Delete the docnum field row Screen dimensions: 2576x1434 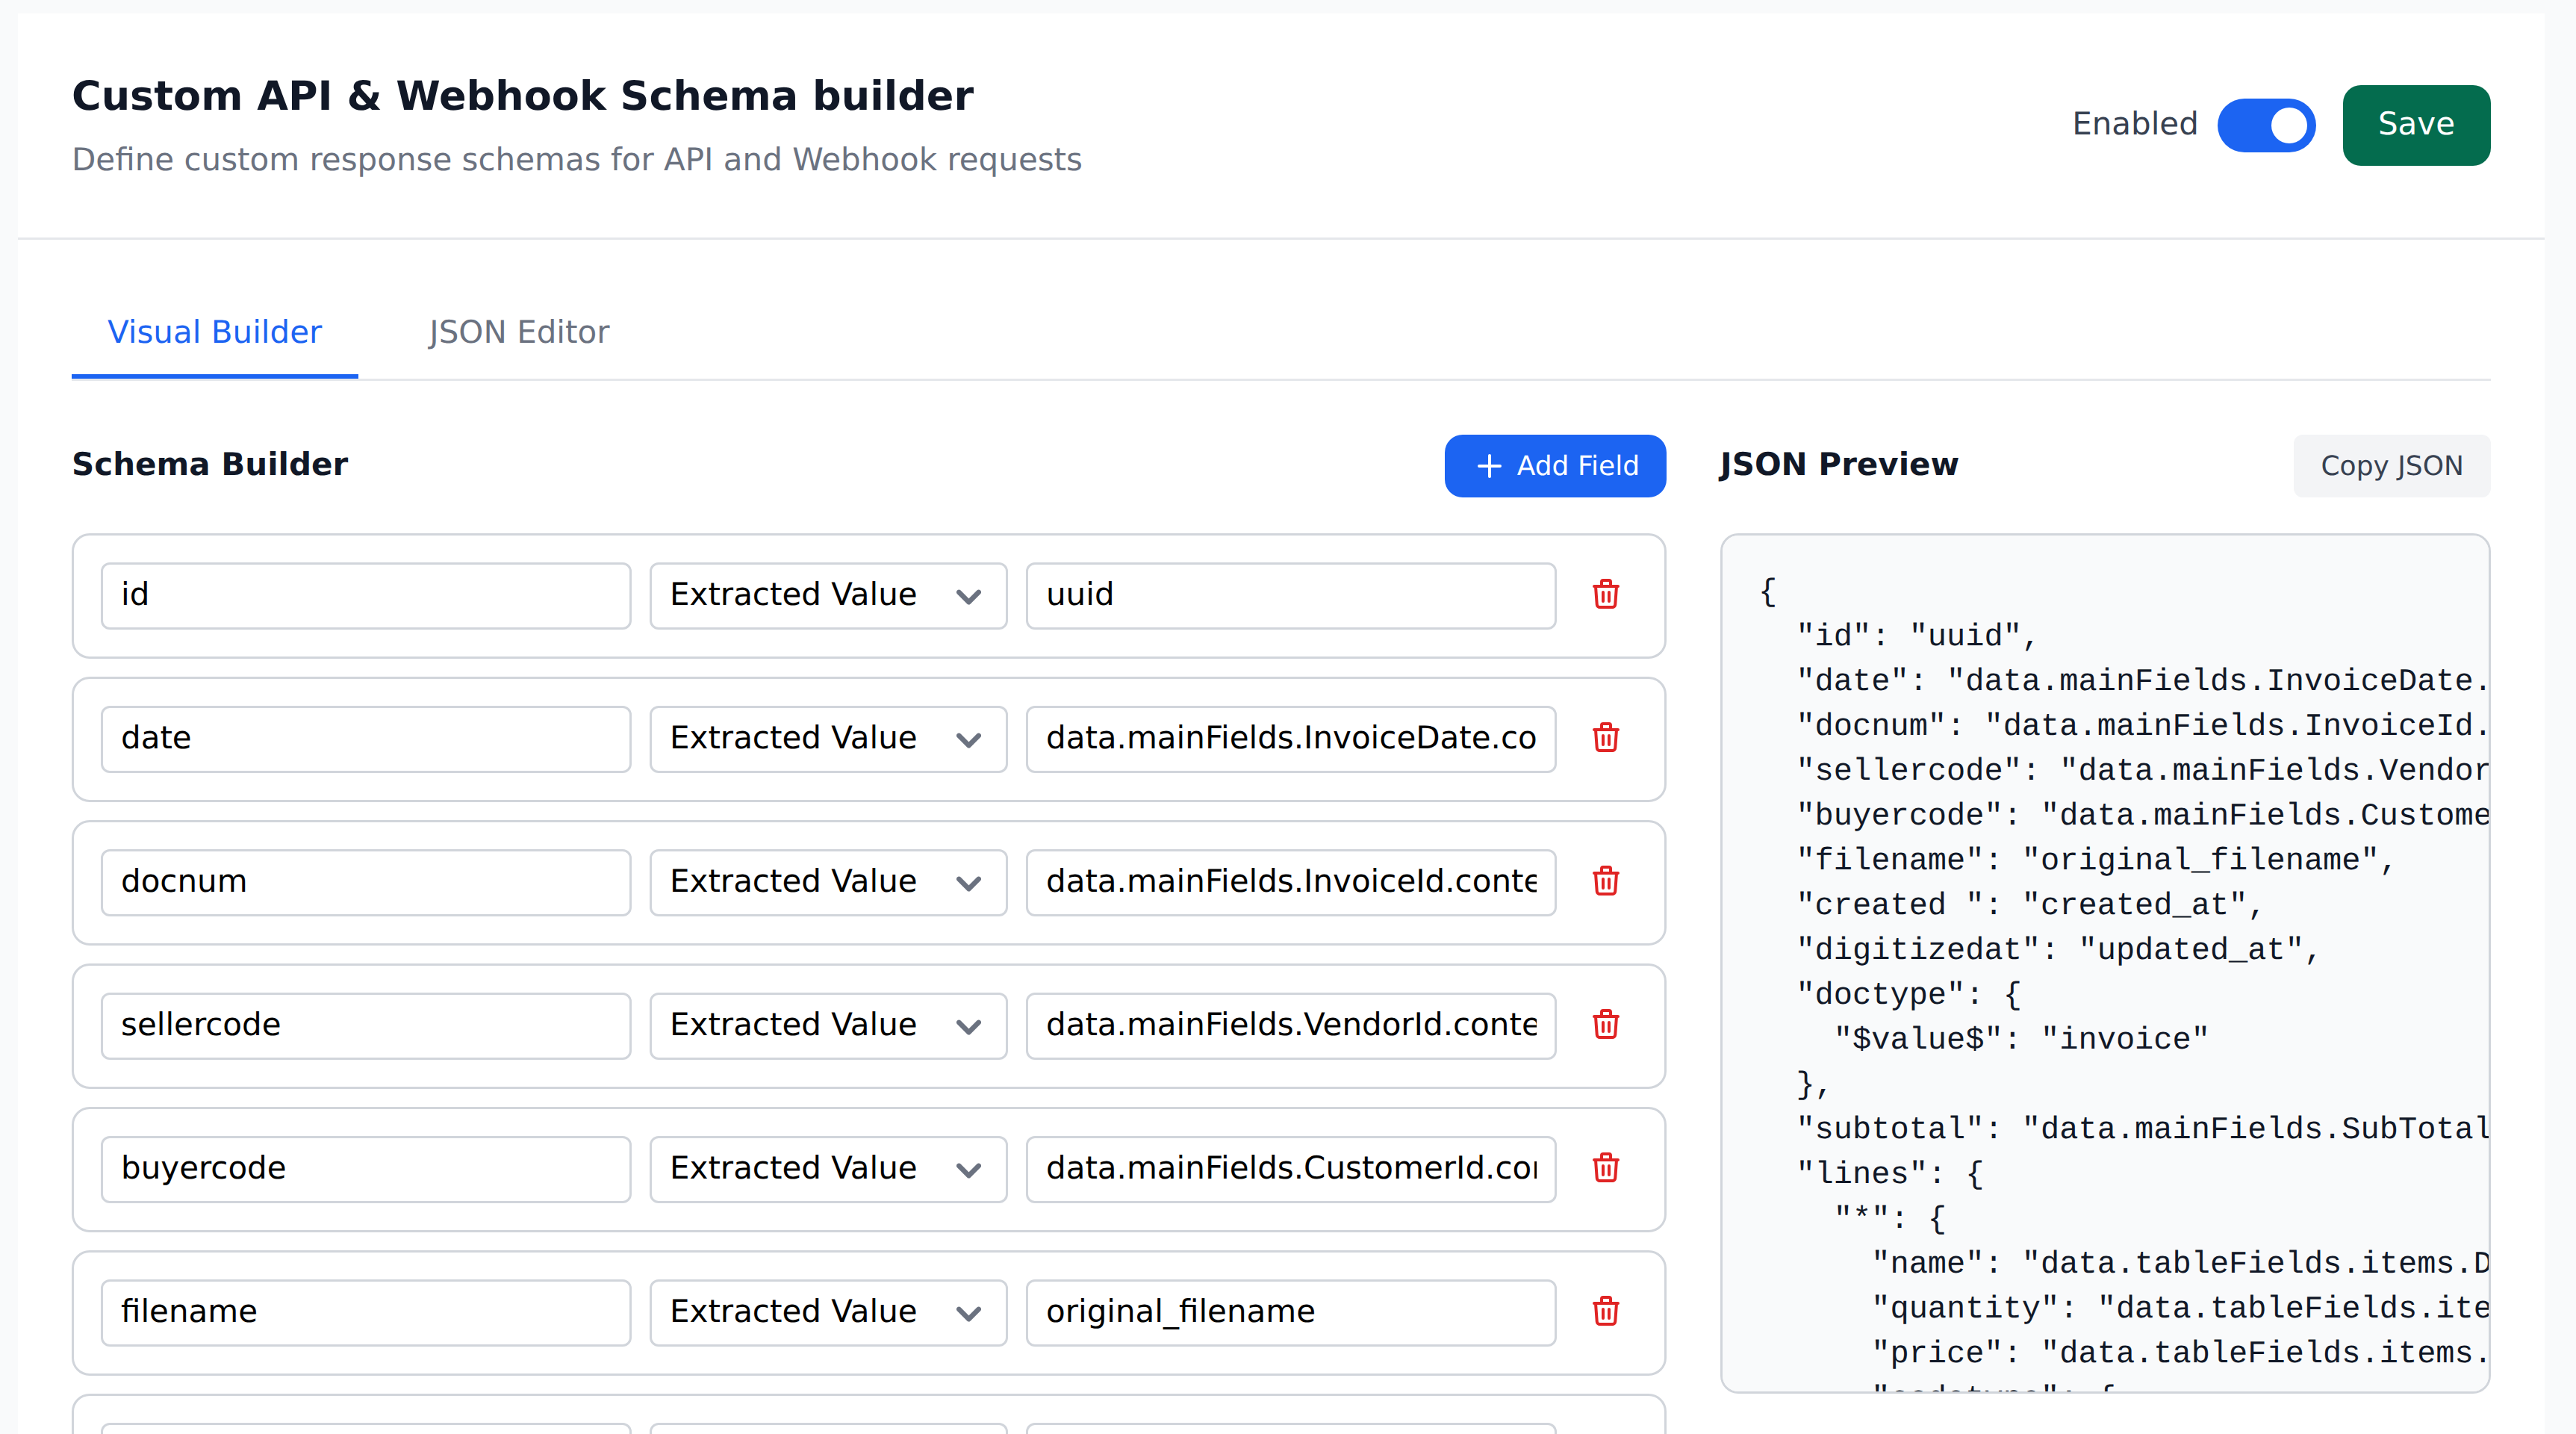1606,881
